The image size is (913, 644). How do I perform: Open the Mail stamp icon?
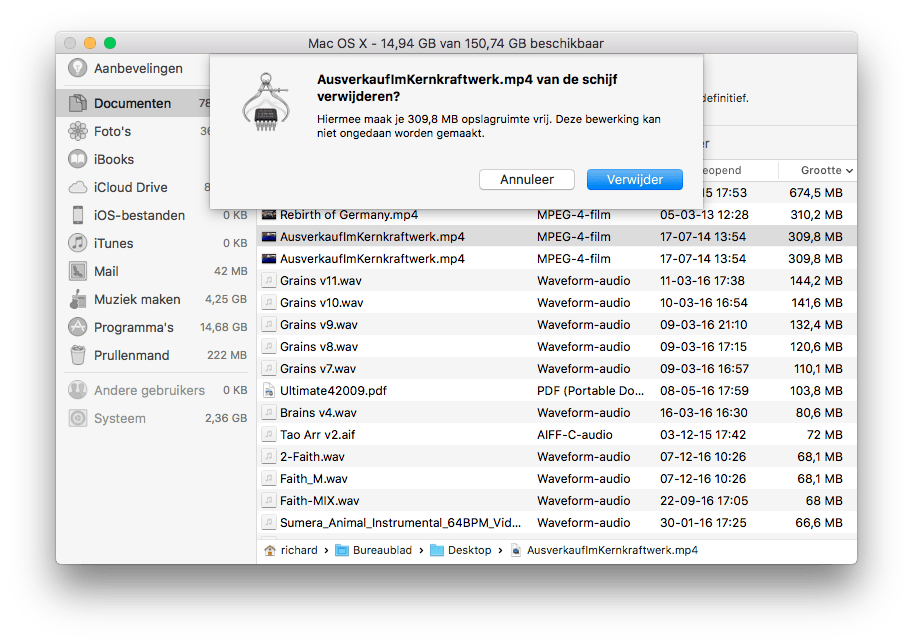[x=77, y=271]
